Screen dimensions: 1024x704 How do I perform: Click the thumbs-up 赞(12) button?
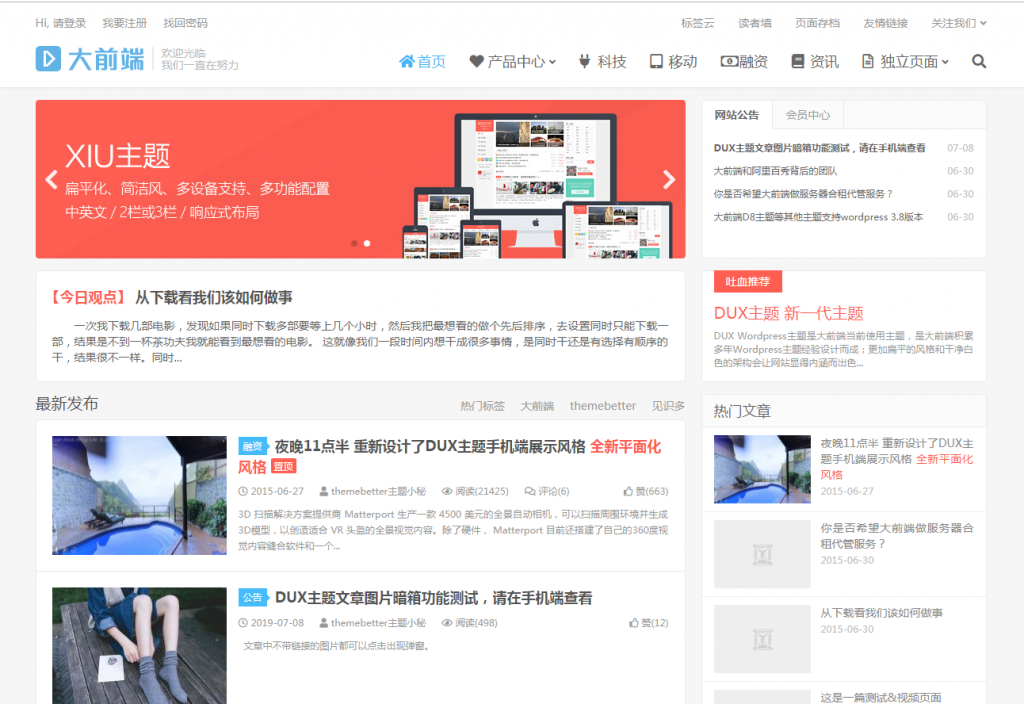coord(648,623)
